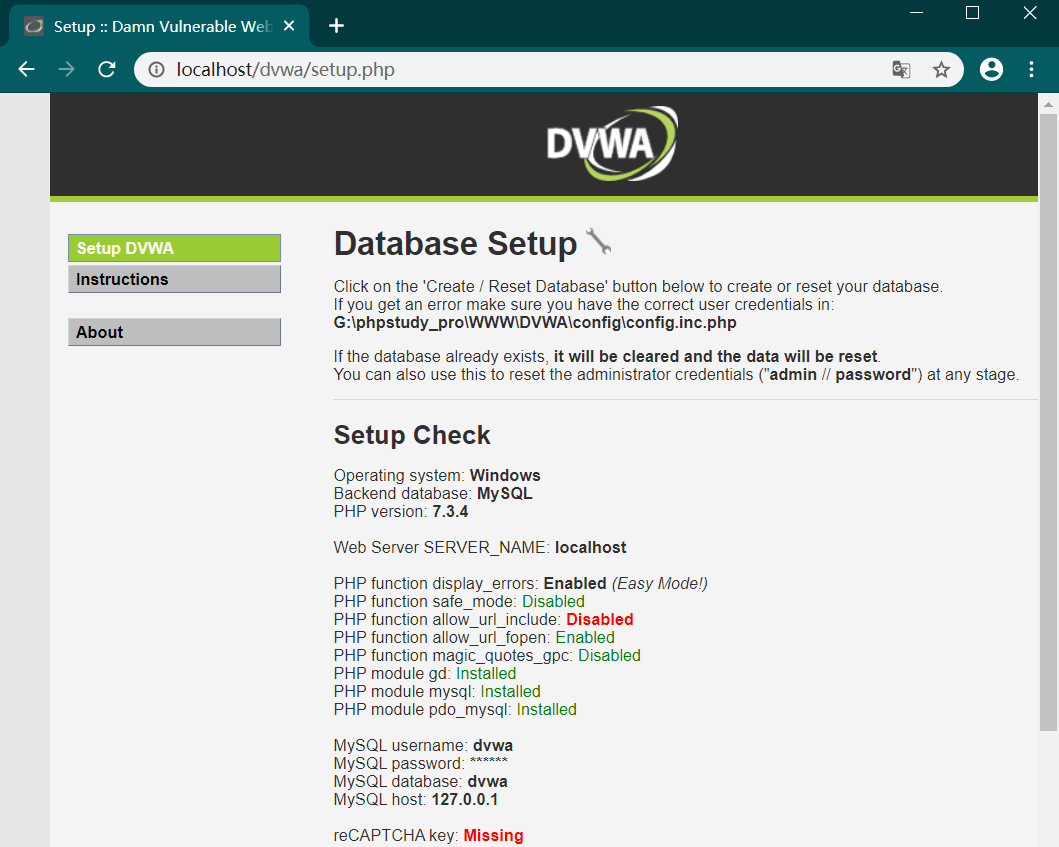The image size is (1059, 847).
Task: Open the Chrome three-dot menu
Action: (x=1031, y=69)
